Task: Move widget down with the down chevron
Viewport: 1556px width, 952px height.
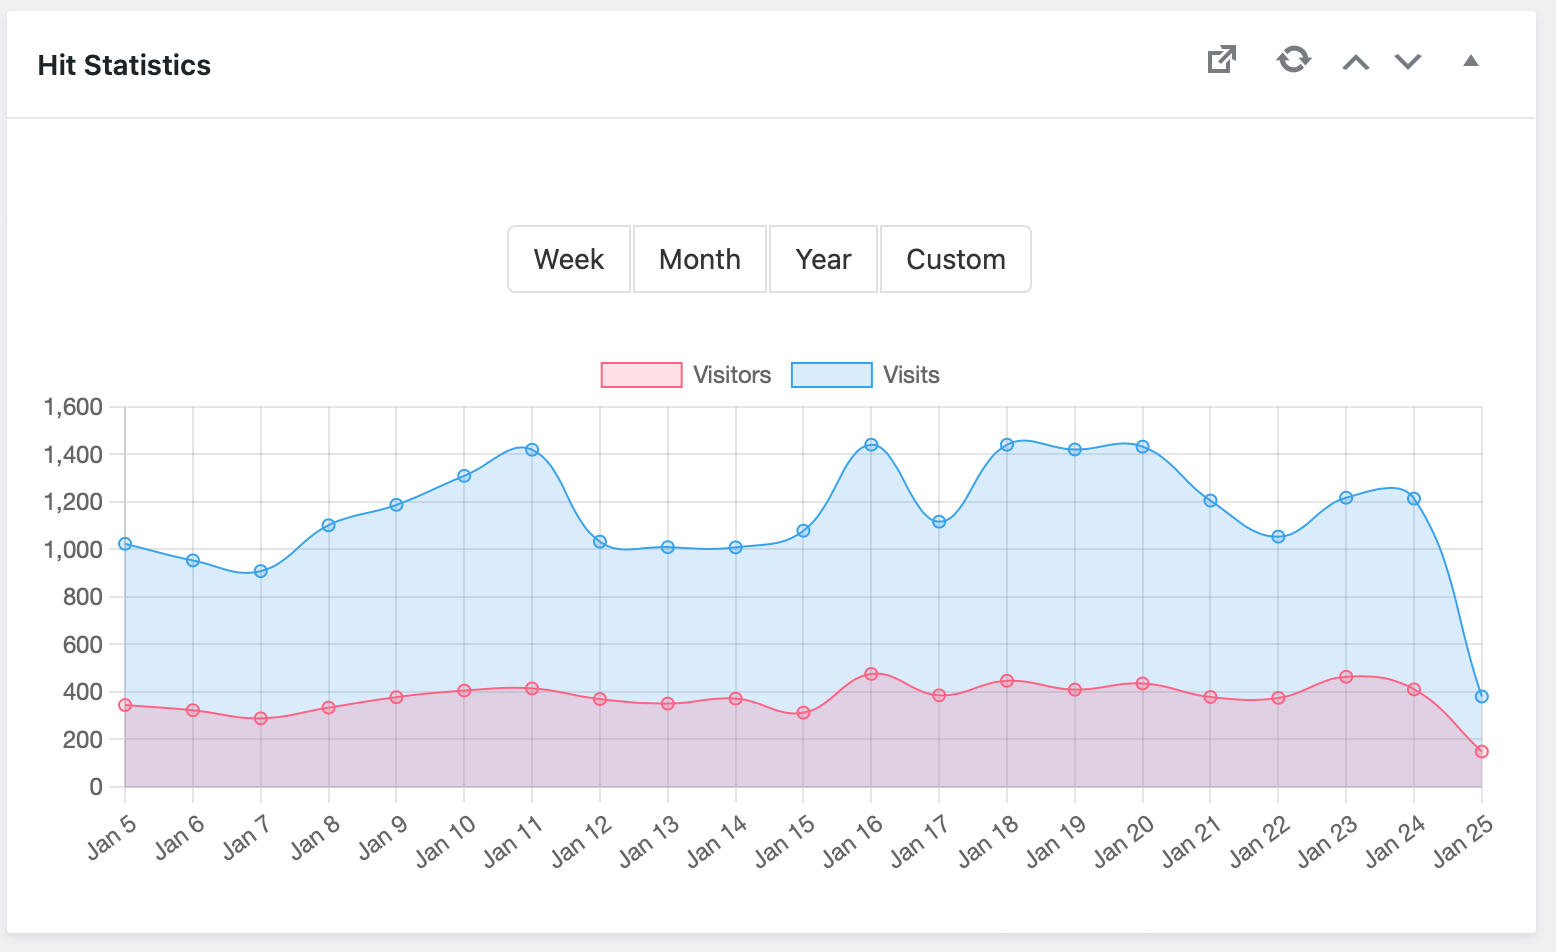Action: point(1408,62)
